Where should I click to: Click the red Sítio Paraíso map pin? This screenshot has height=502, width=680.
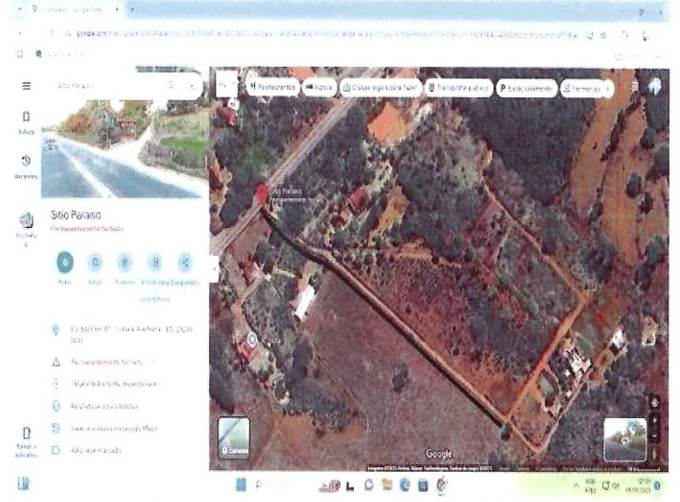tap(262, 193)
